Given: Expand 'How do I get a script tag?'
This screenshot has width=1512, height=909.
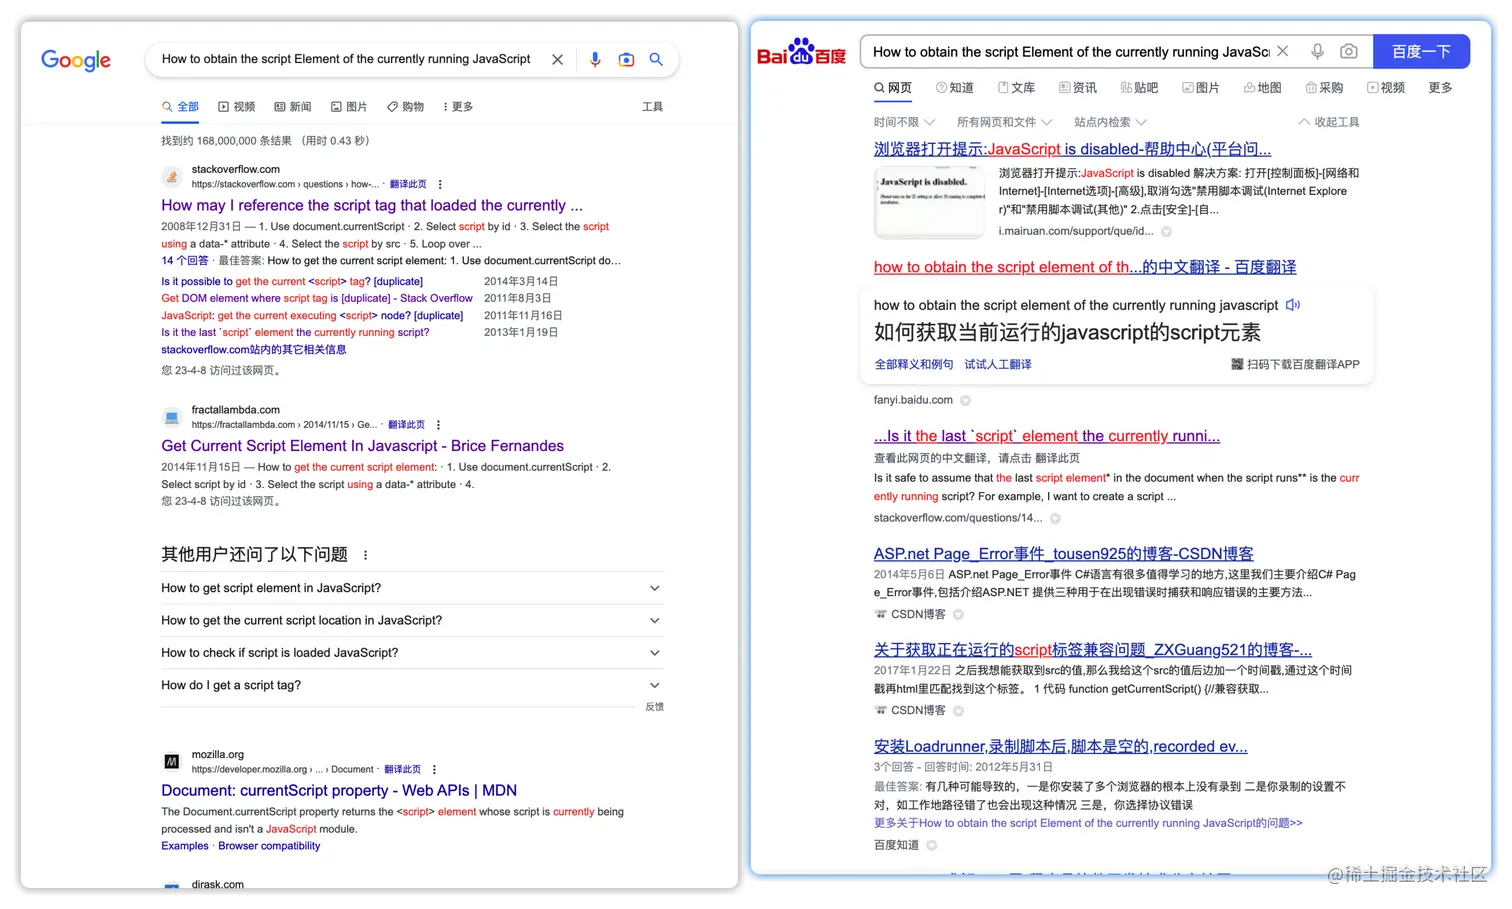Looking at the screenshot, I should tap(412, 686).
